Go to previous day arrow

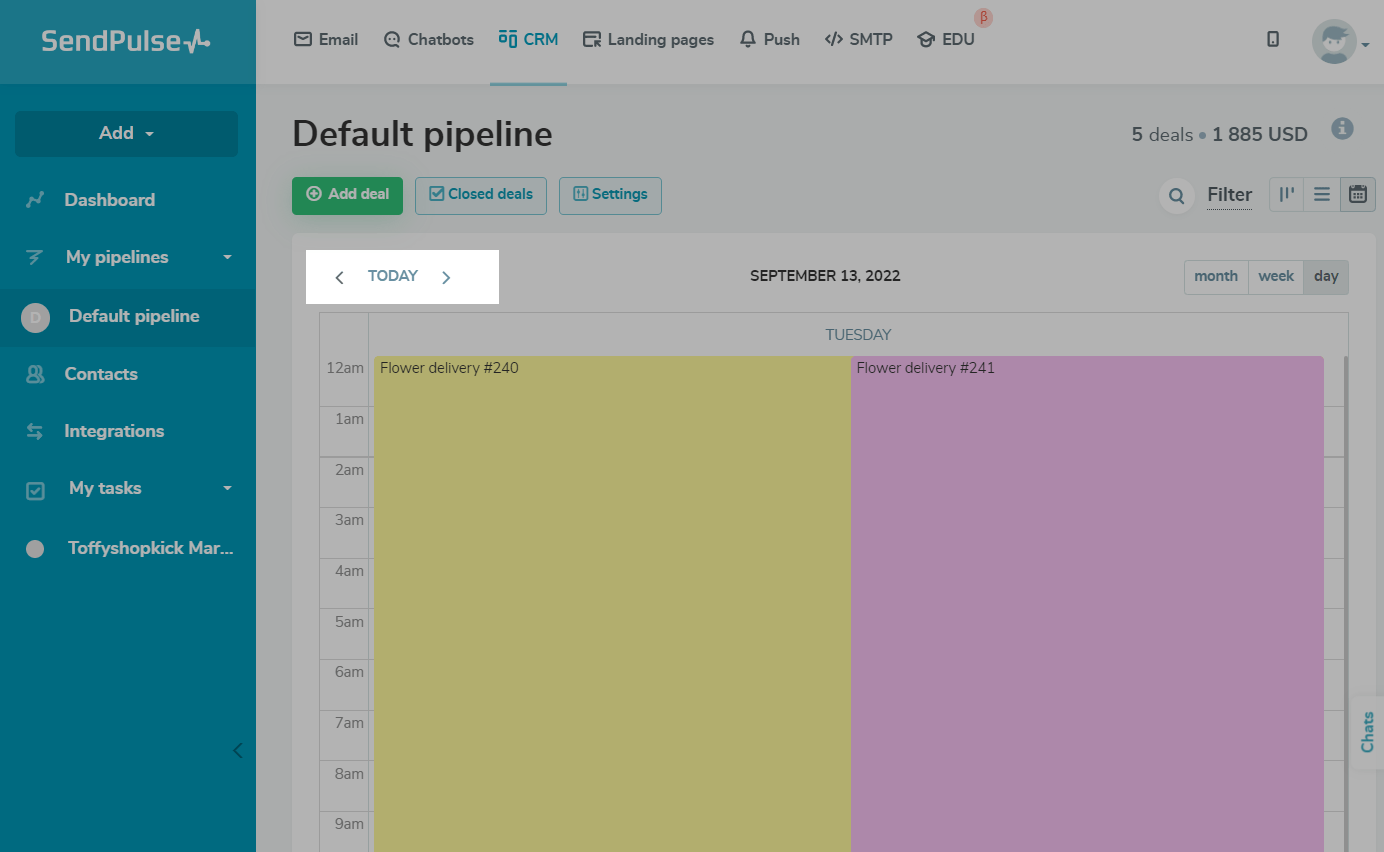(x=340, y=277)
